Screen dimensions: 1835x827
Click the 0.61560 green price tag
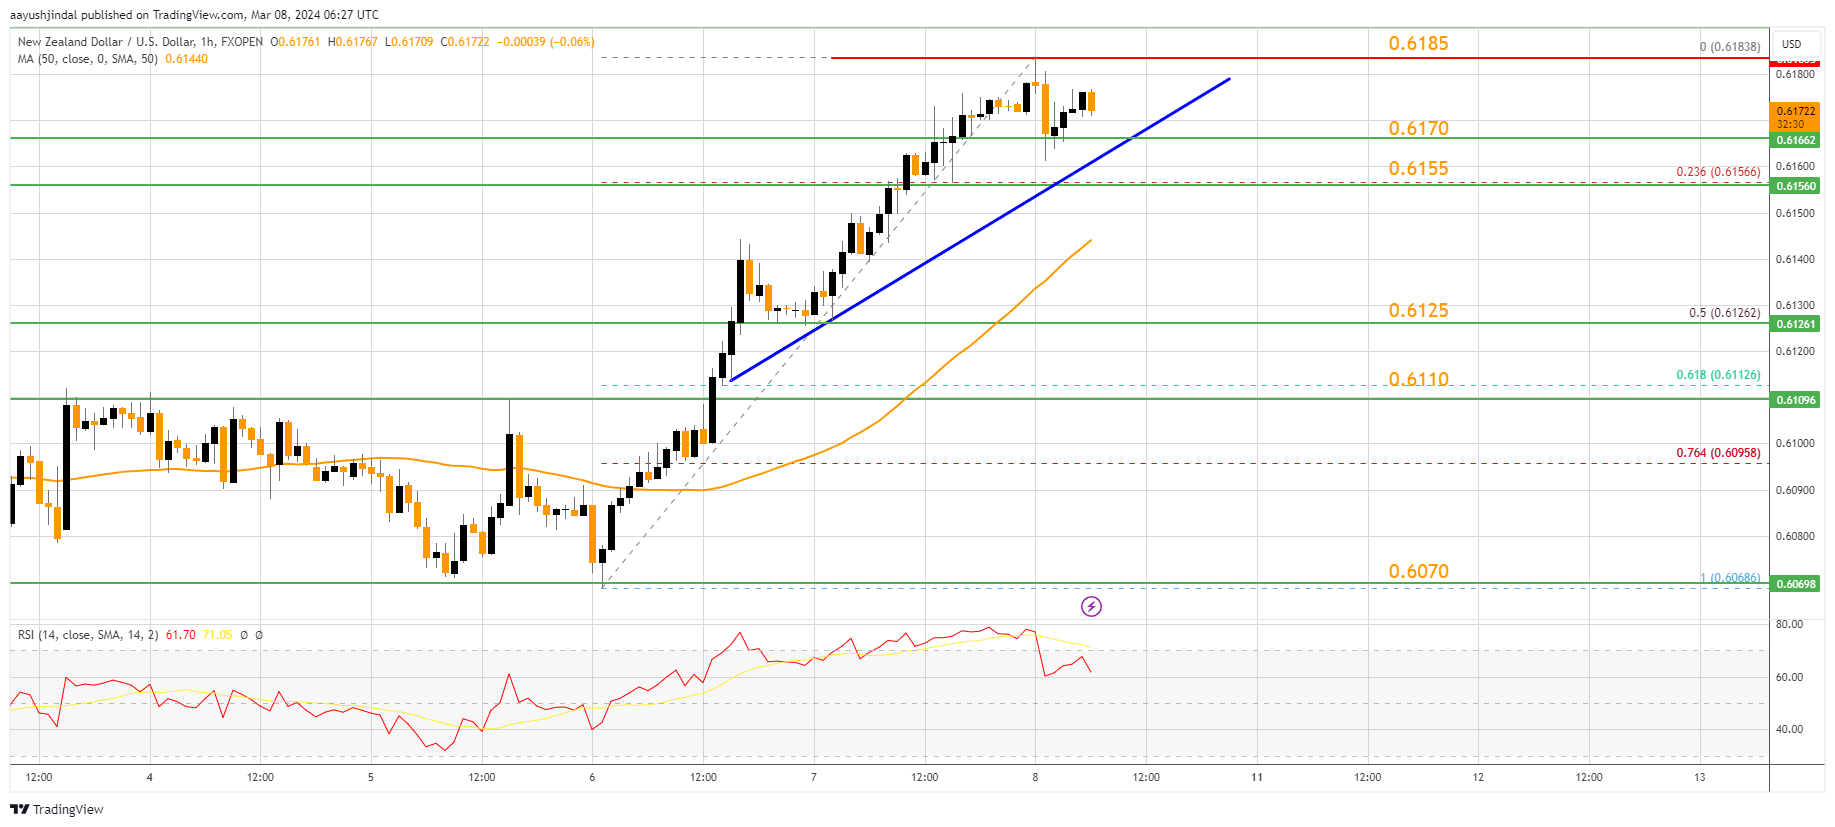coord(1796,186)
